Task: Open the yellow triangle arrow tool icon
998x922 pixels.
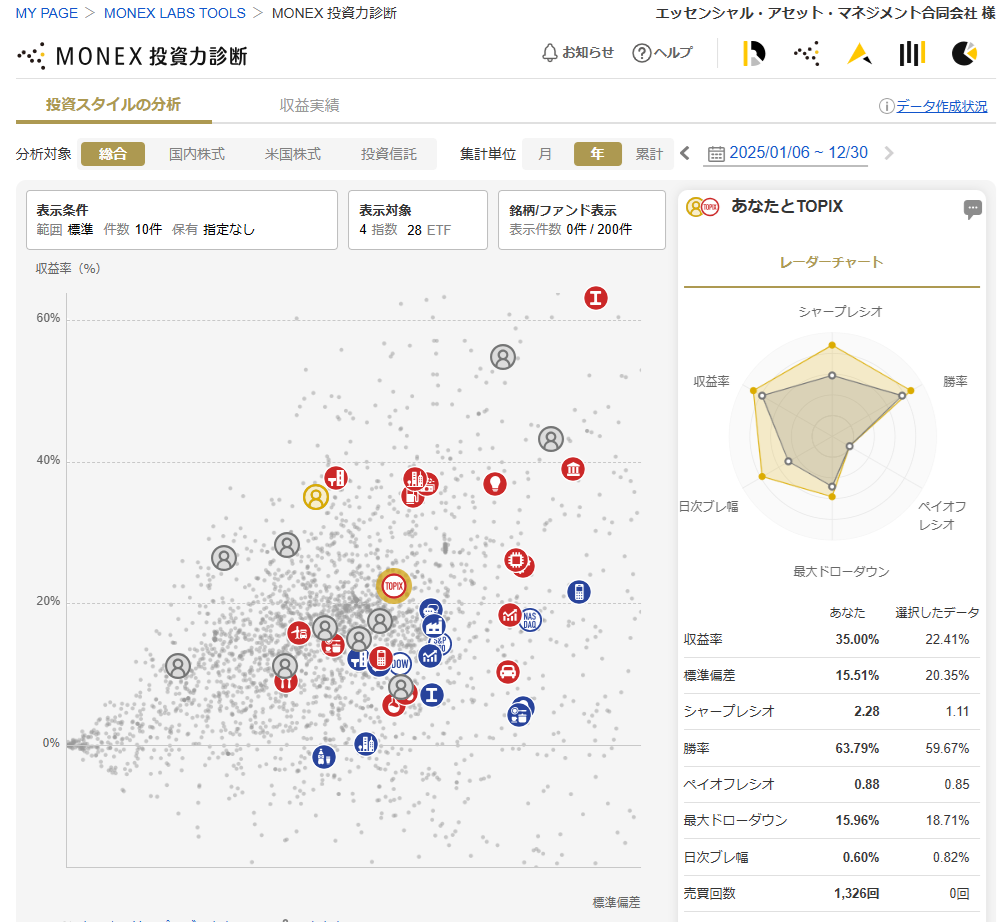Action: coord(859,54)
